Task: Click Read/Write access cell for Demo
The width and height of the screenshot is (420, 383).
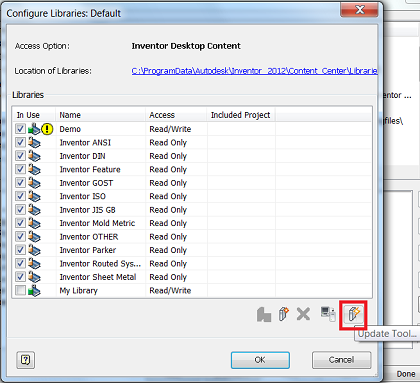Action: click(170, 129)
